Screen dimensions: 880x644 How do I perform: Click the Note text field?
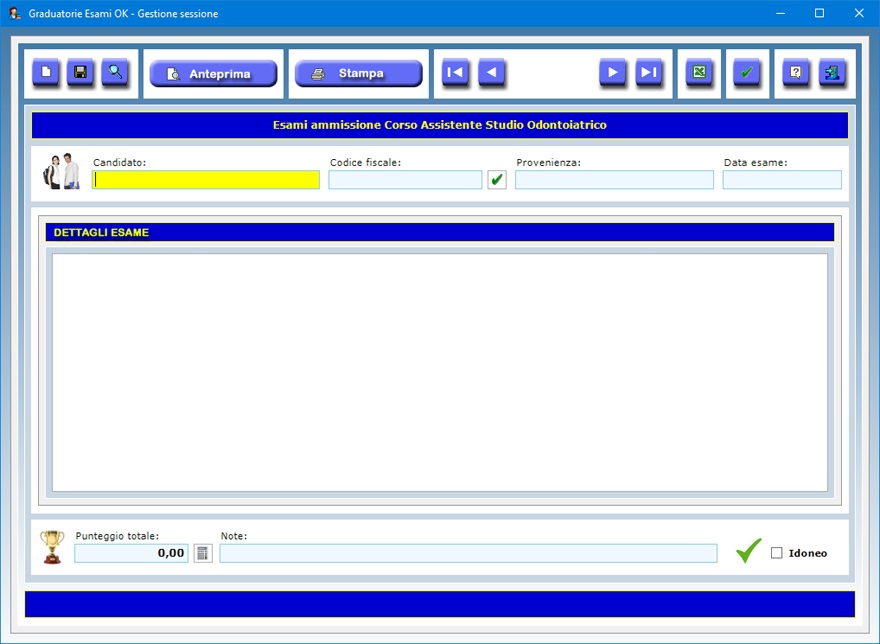click(x=469, y=553)
